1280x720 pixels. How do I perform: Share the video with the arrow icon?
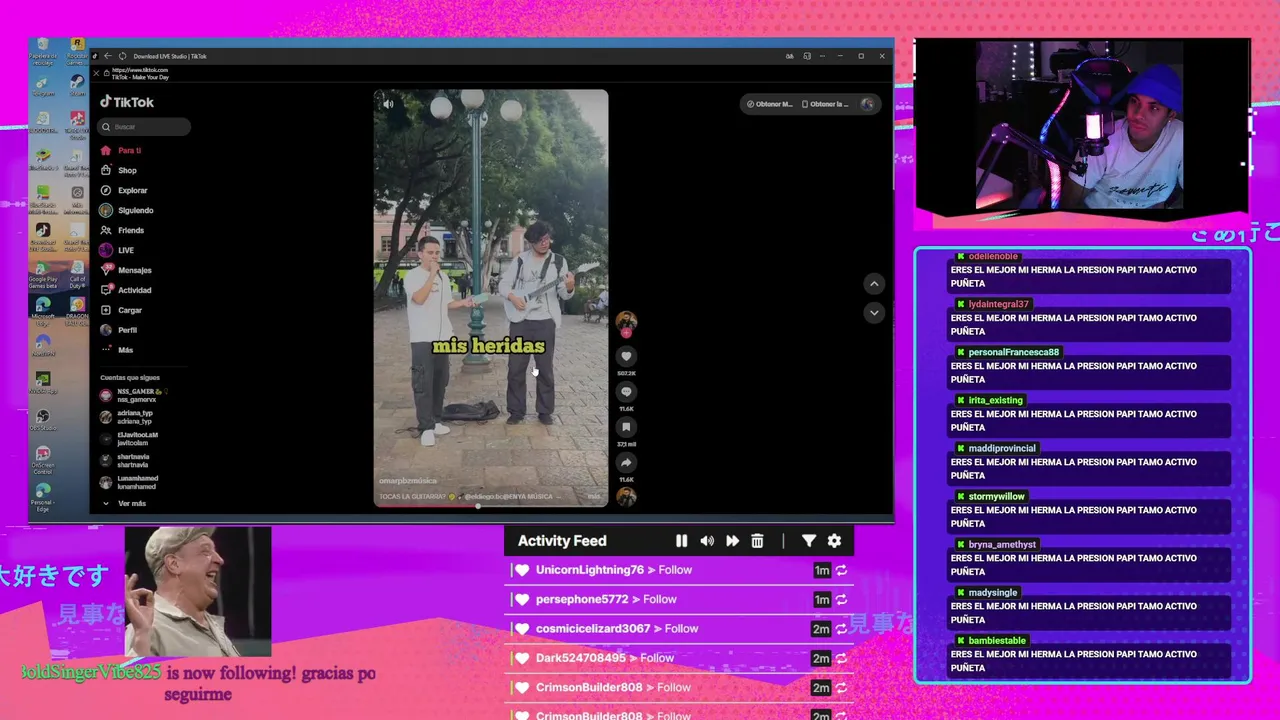[626, 463]
